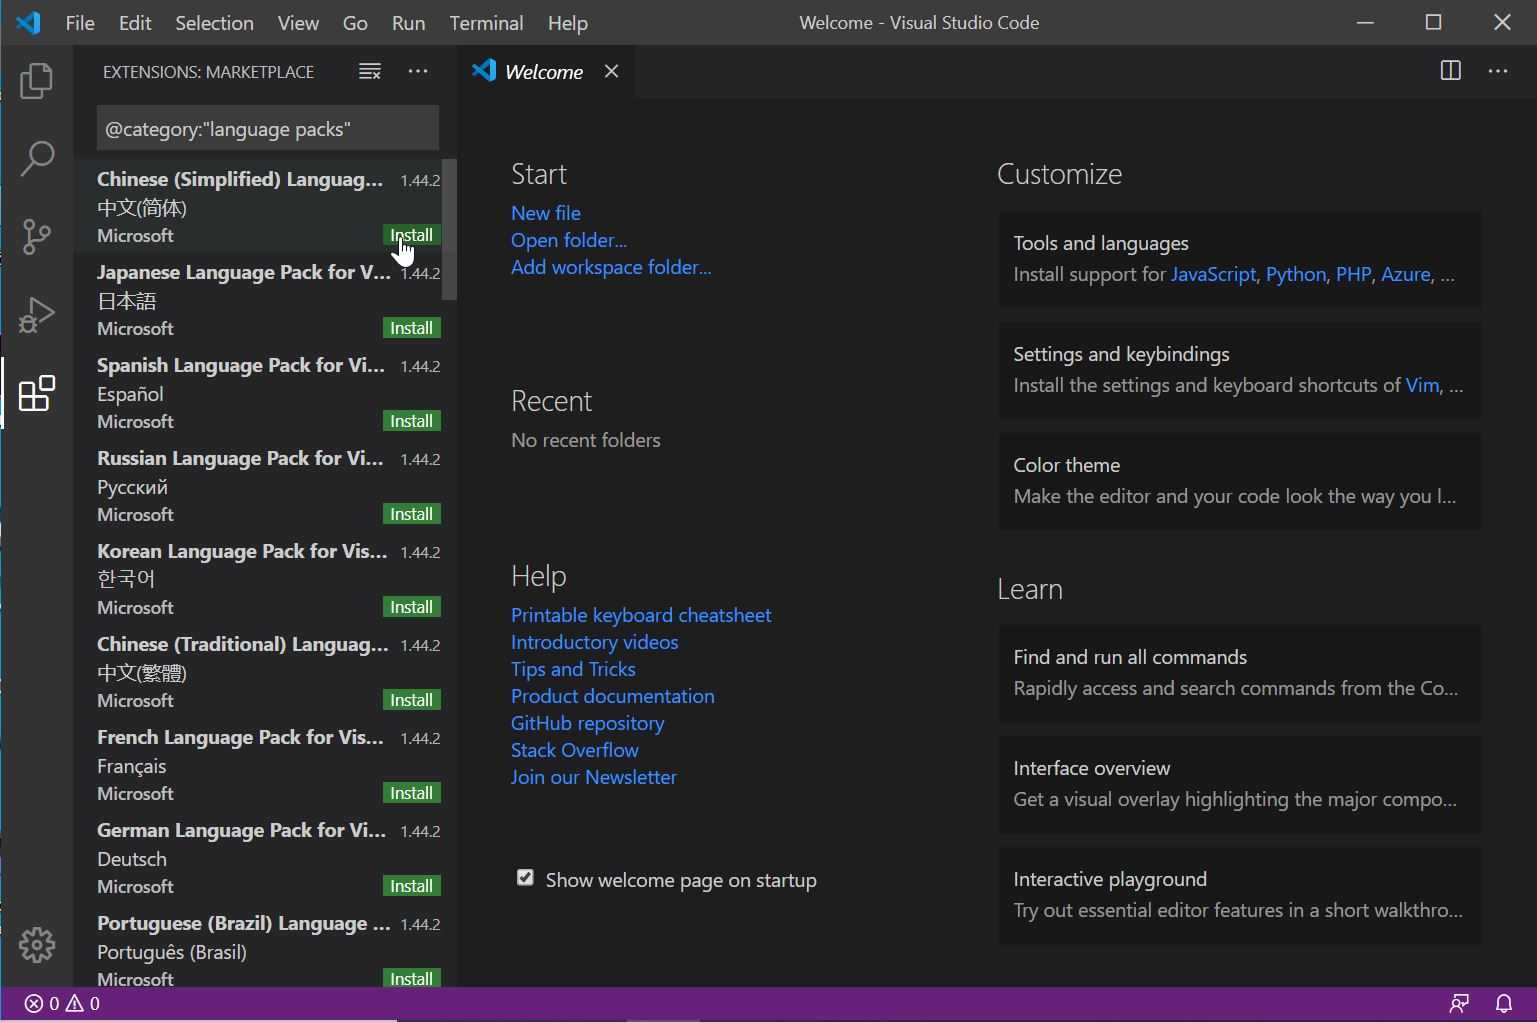The width and height of the screenshot is (1537, 1022).
Task: Clear extensions search results icon
Action: (x=370, y=71)
